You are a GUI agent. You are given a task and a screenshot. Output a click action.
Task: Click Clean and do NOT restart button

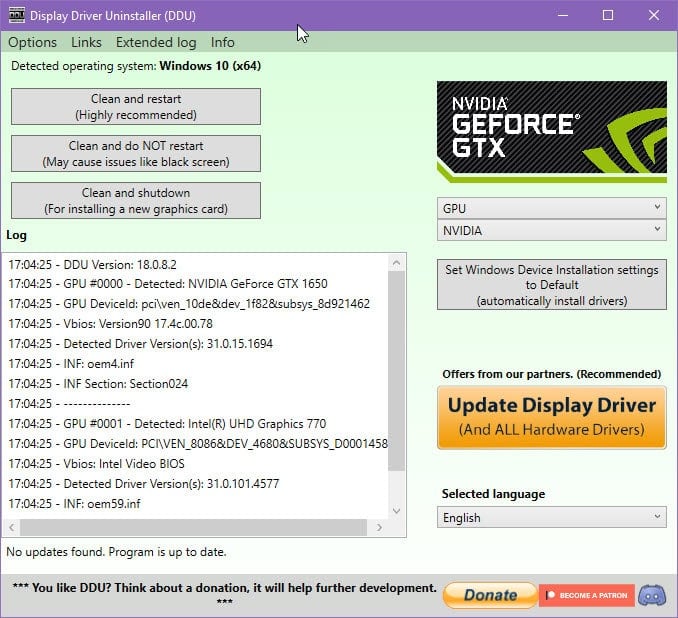pos(136,154)
